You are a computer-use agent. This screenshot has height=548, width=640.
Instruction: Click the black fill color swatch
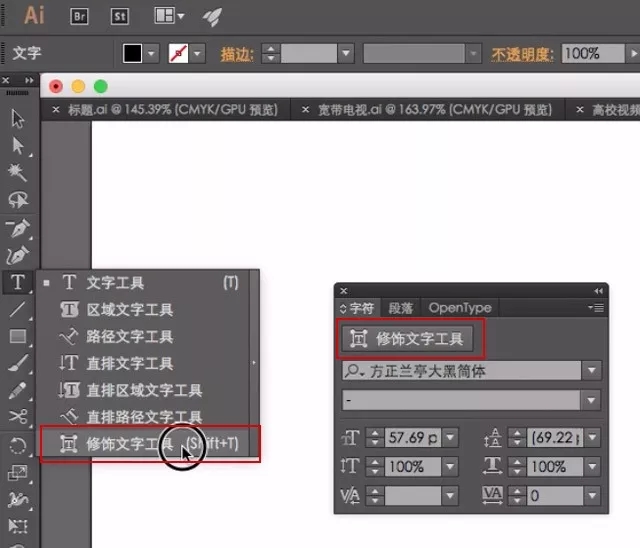tap(132, 53)
